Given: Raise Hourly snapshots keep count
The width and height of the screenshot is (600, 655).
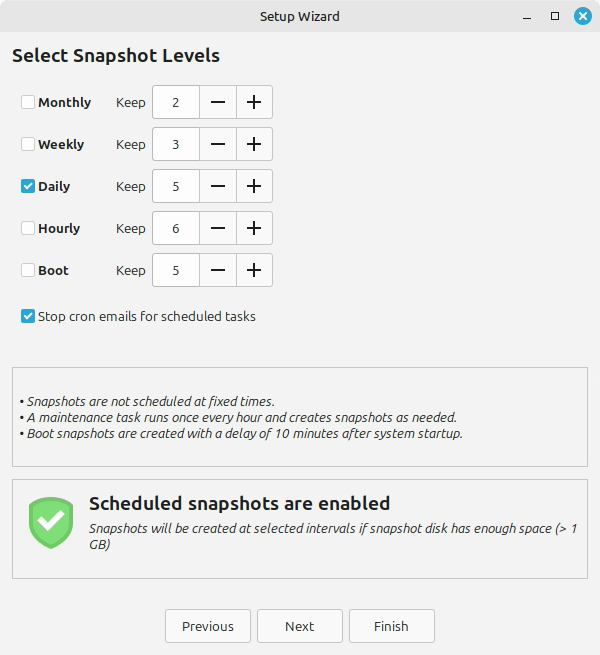Looking at the screenshot, I should click(254, 228).
